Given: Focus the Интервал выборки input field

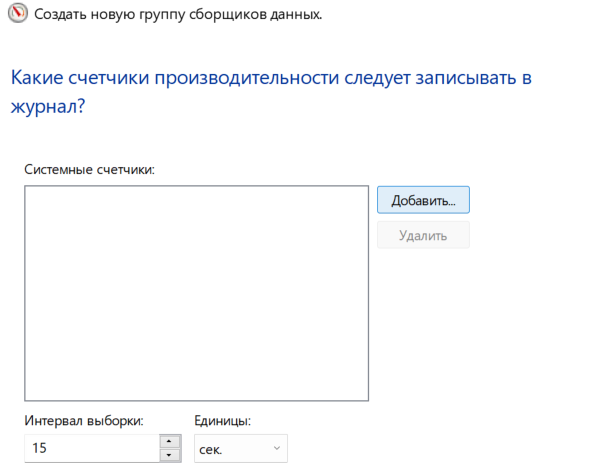Looking at the screenshot, I should click(x=92, y=448).
